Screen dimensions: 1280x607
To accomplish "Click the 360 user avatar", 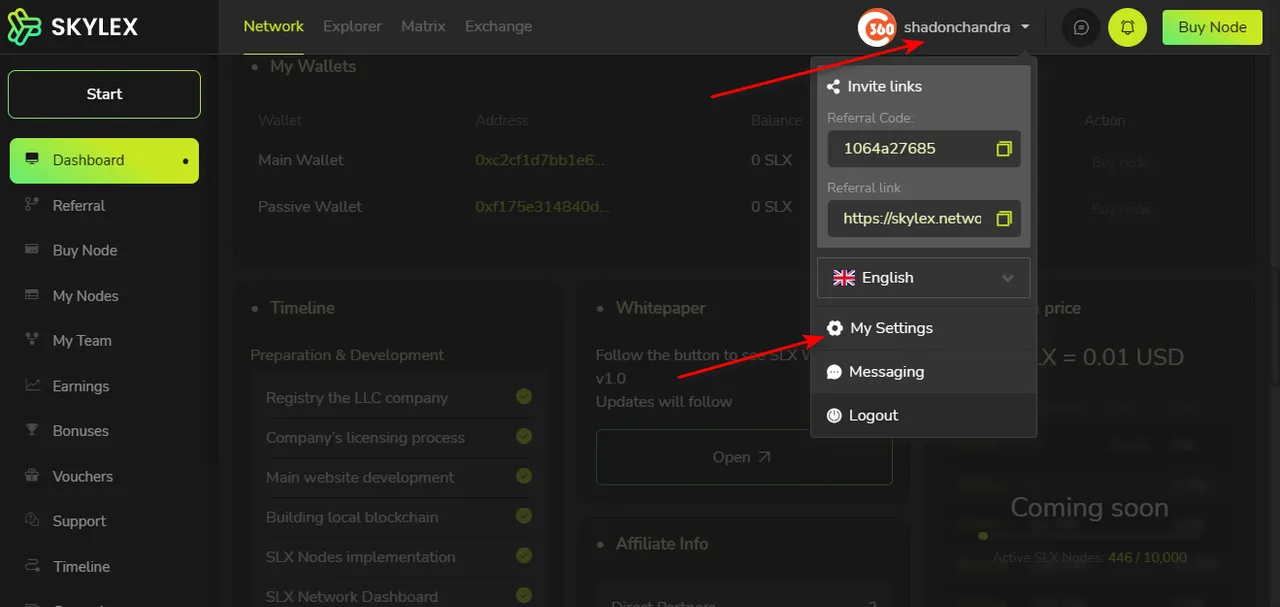I will click(x=877, y=28).
